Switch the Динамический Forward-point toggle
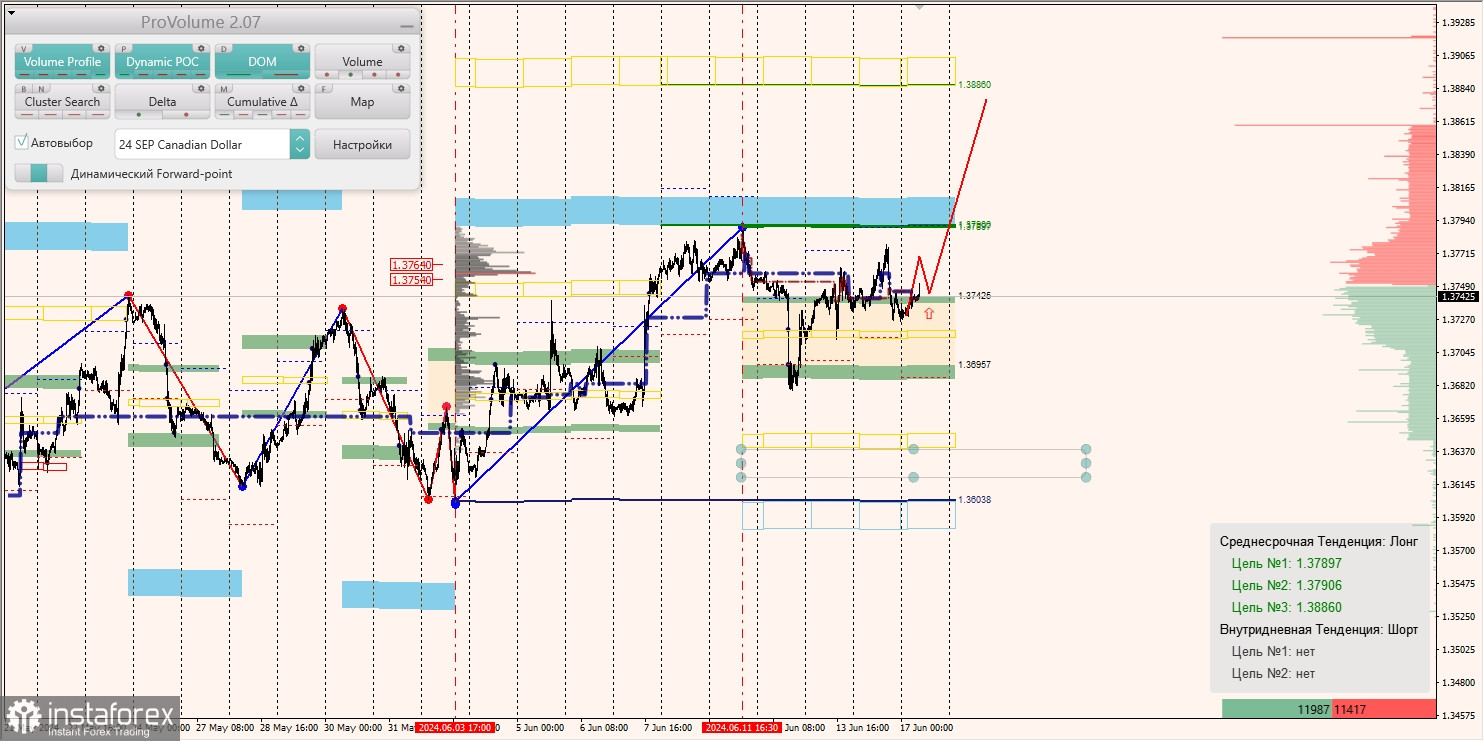Screen dimensions: 1484x741 pos(39,173)
